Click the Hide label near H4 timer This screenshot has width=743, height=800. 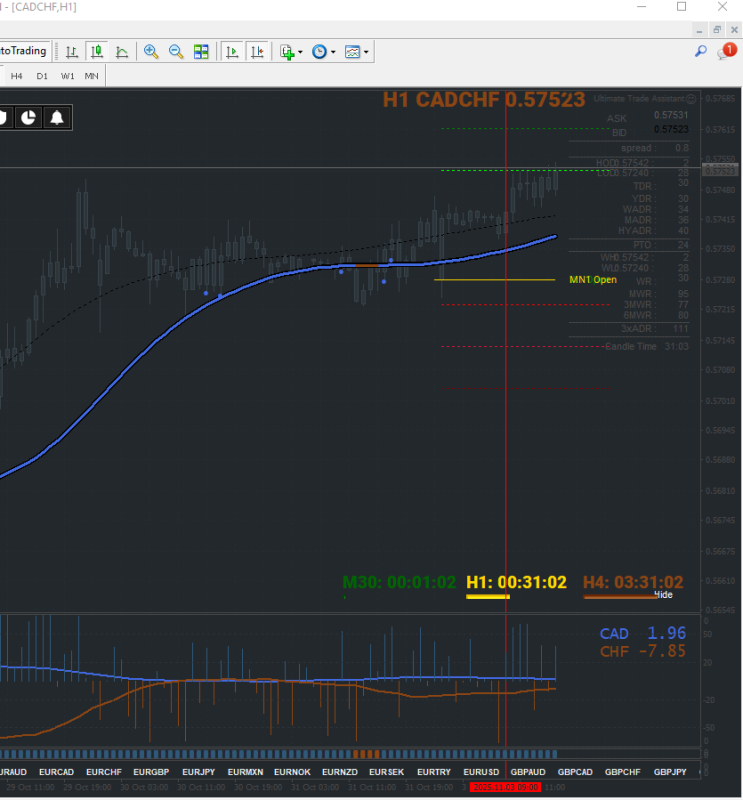pyautogui.click(x=663, y=595)
